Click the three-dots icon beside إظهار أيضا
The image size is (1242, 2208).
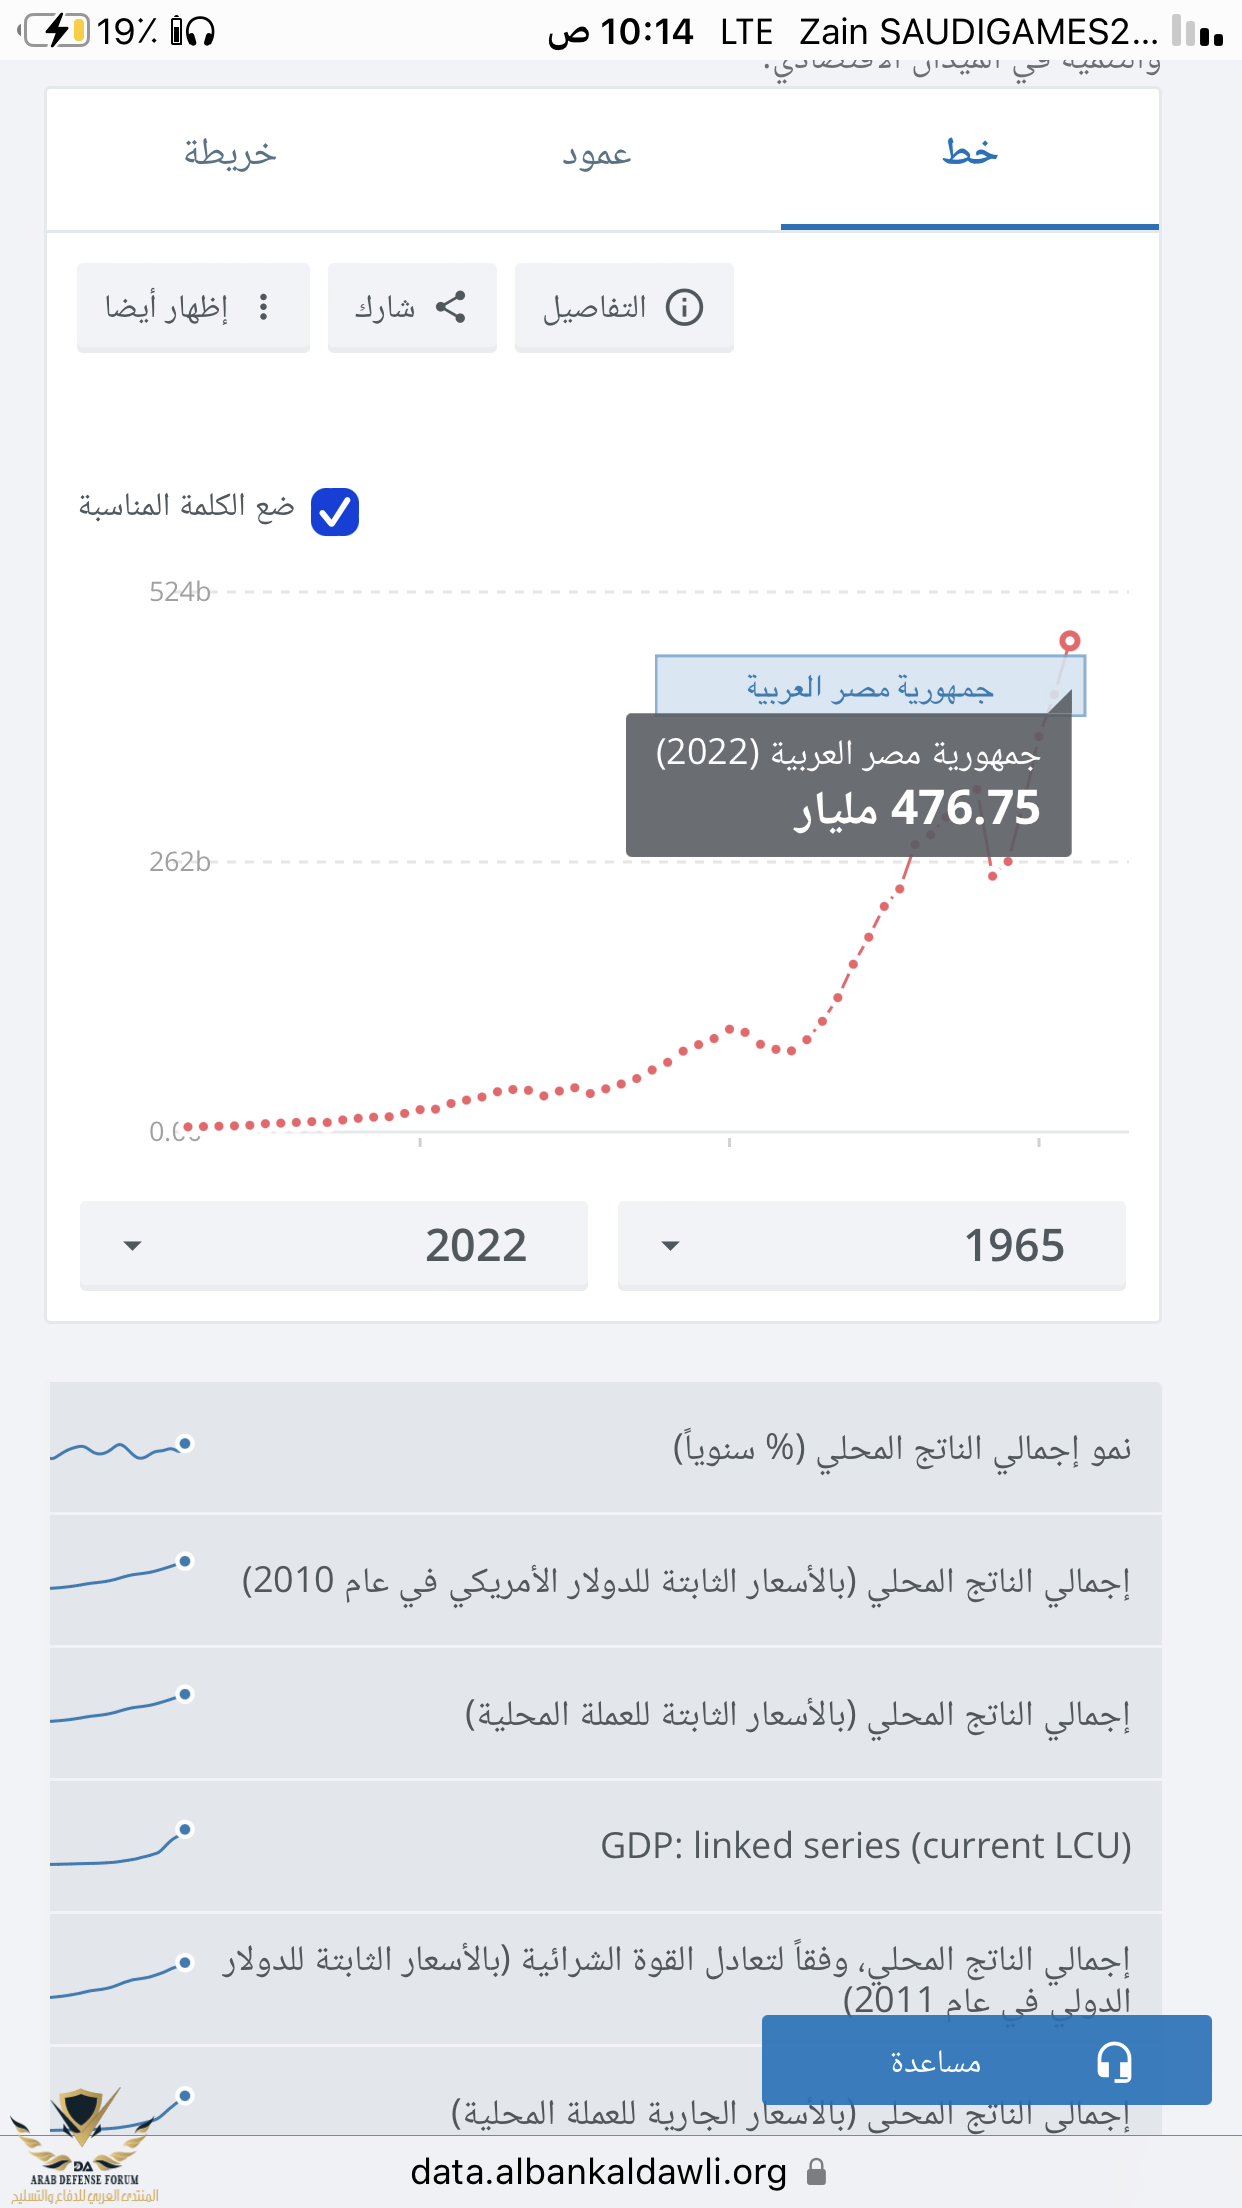pos(263,307)
